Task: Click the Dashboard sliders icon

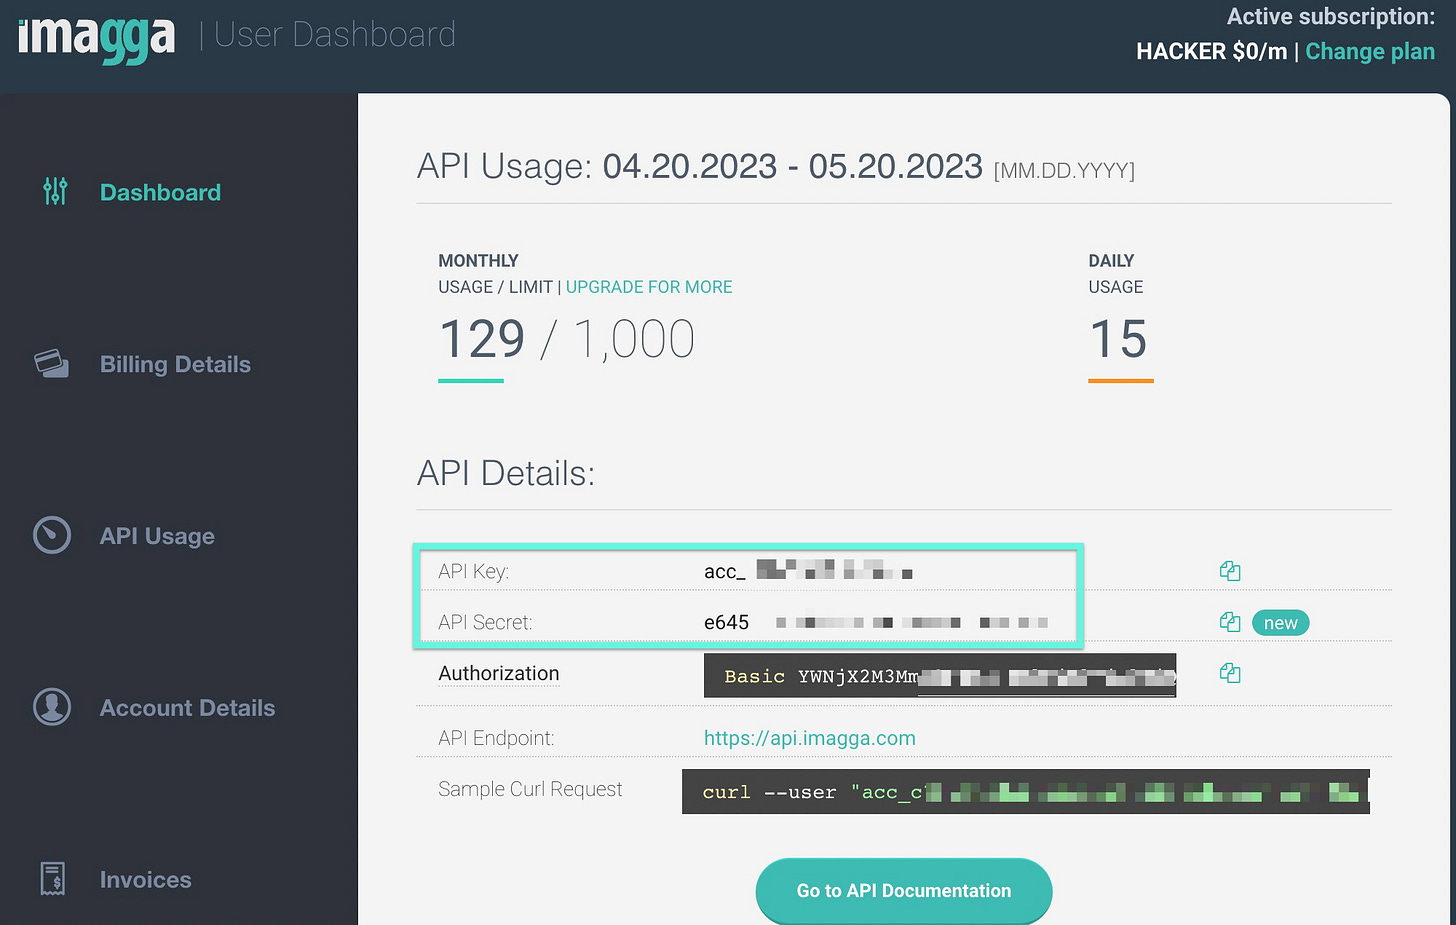Action: (x=55, y=191)
